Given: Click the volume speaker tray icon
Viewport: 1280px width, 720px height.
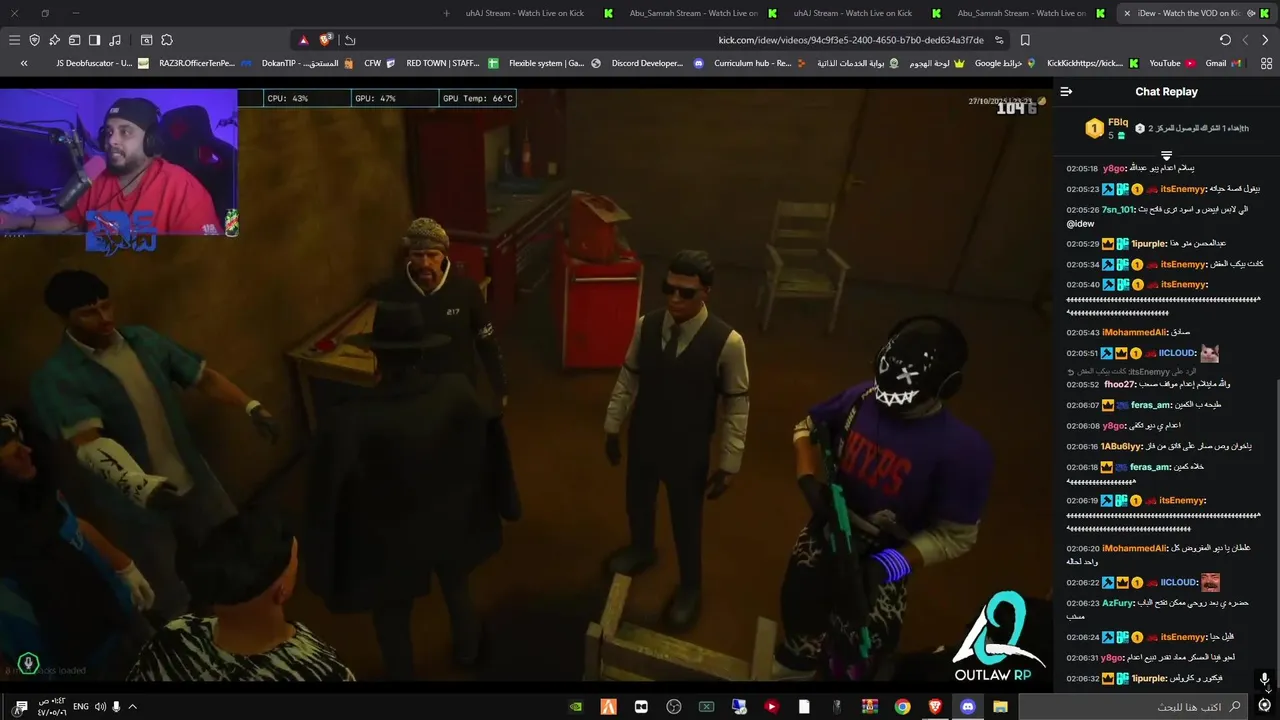Looking at the screenshot, I should (x=100, y=707).
